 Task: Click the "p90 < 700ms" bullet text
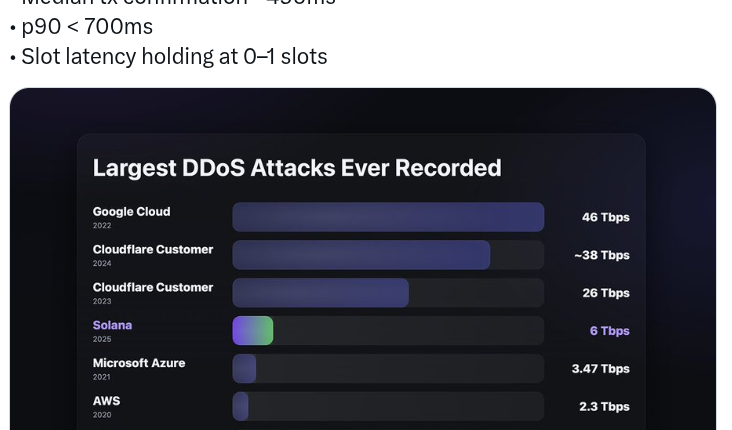[x=87, y=26]
